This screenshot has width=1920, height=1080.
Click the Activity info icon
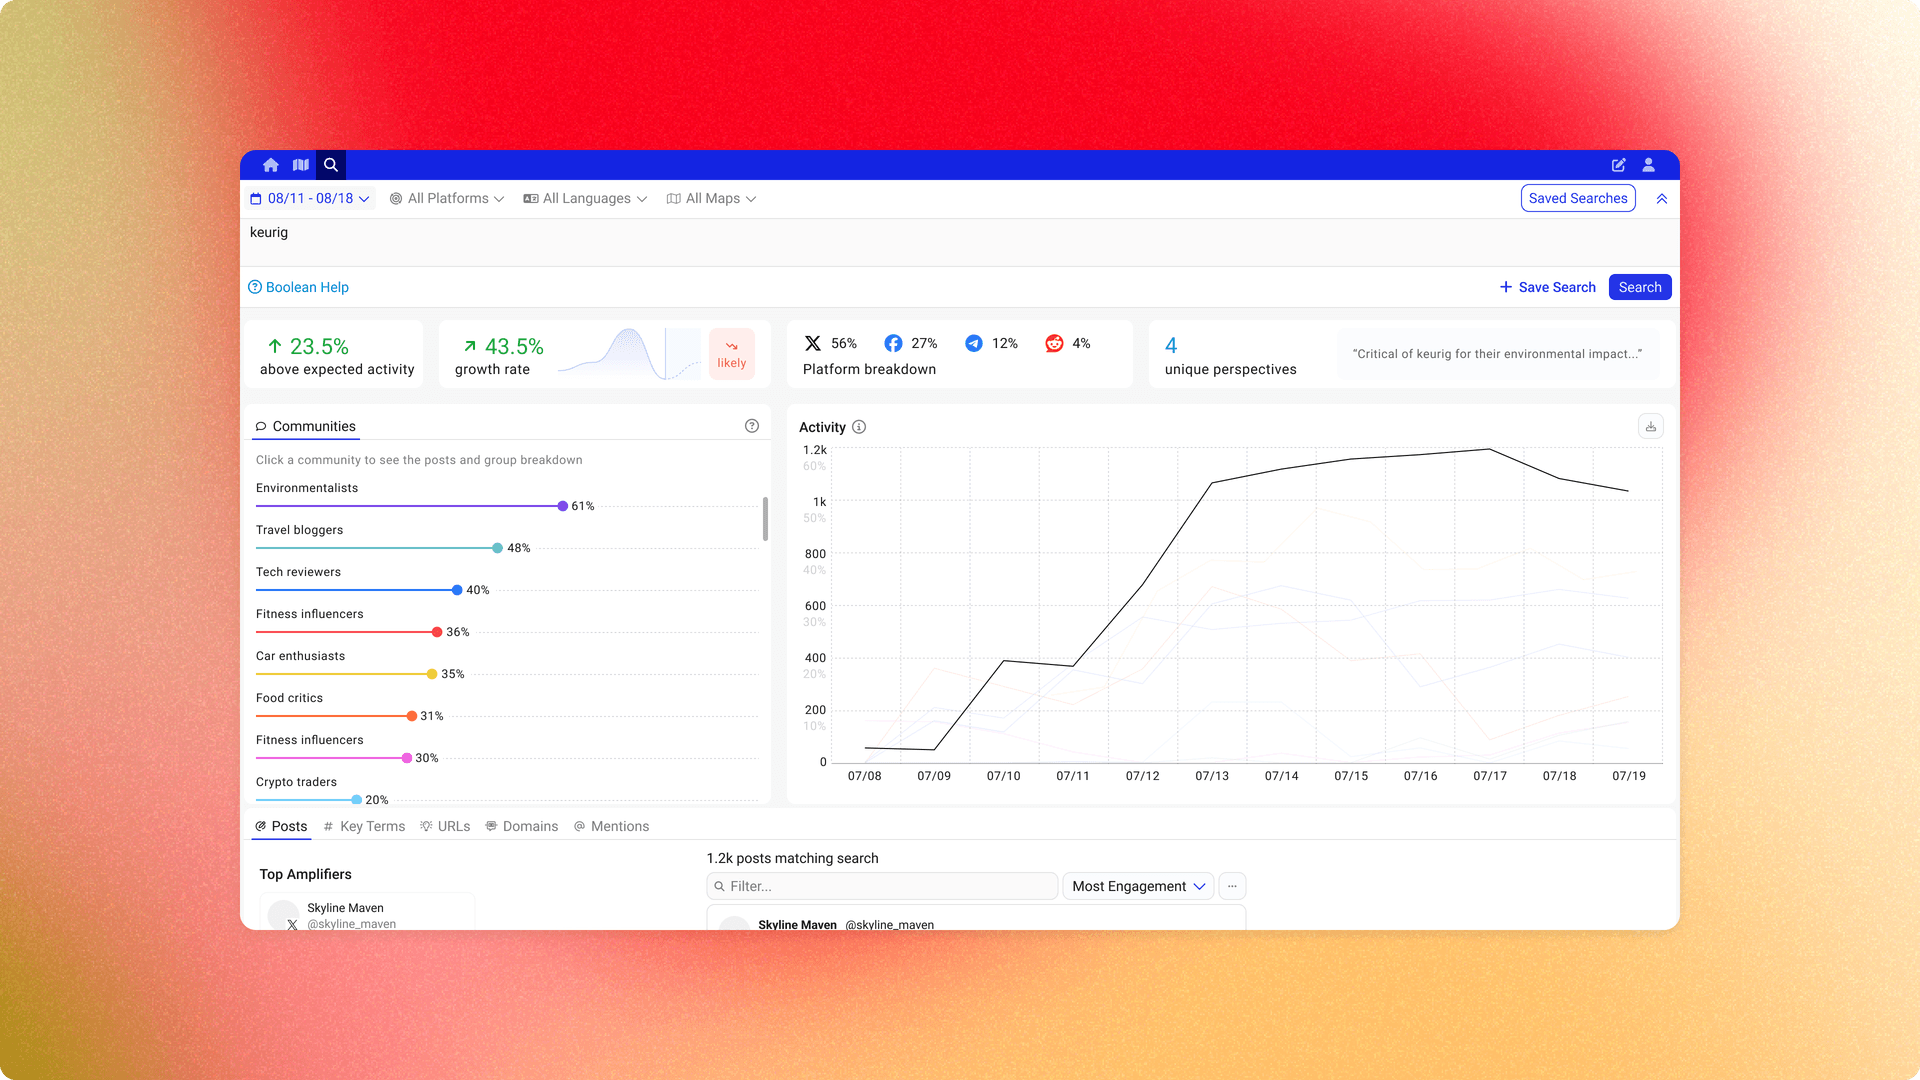point(859,427)
